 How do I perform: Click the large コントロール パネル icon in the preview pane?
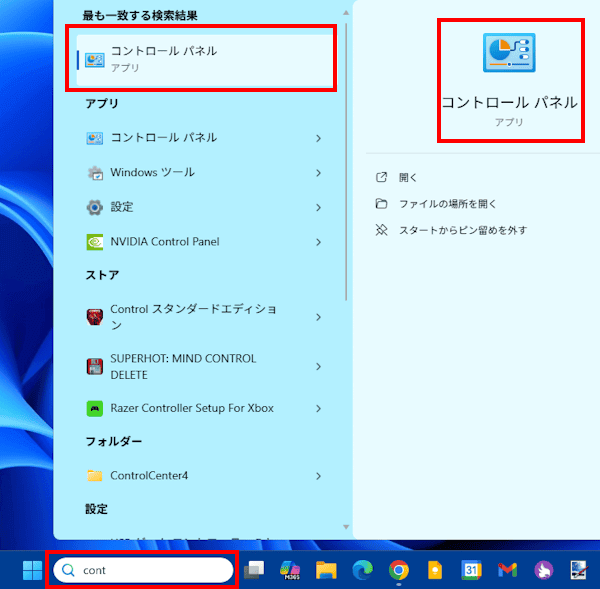(x=509, y=53)
